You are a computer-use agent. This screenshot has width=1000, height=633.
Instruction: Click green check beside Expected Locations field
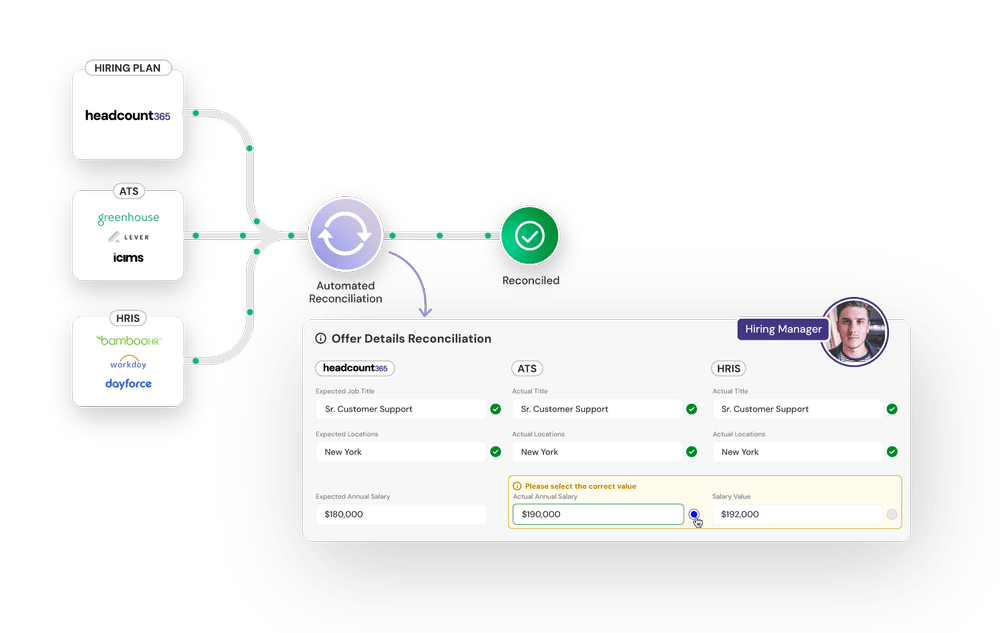496,452
